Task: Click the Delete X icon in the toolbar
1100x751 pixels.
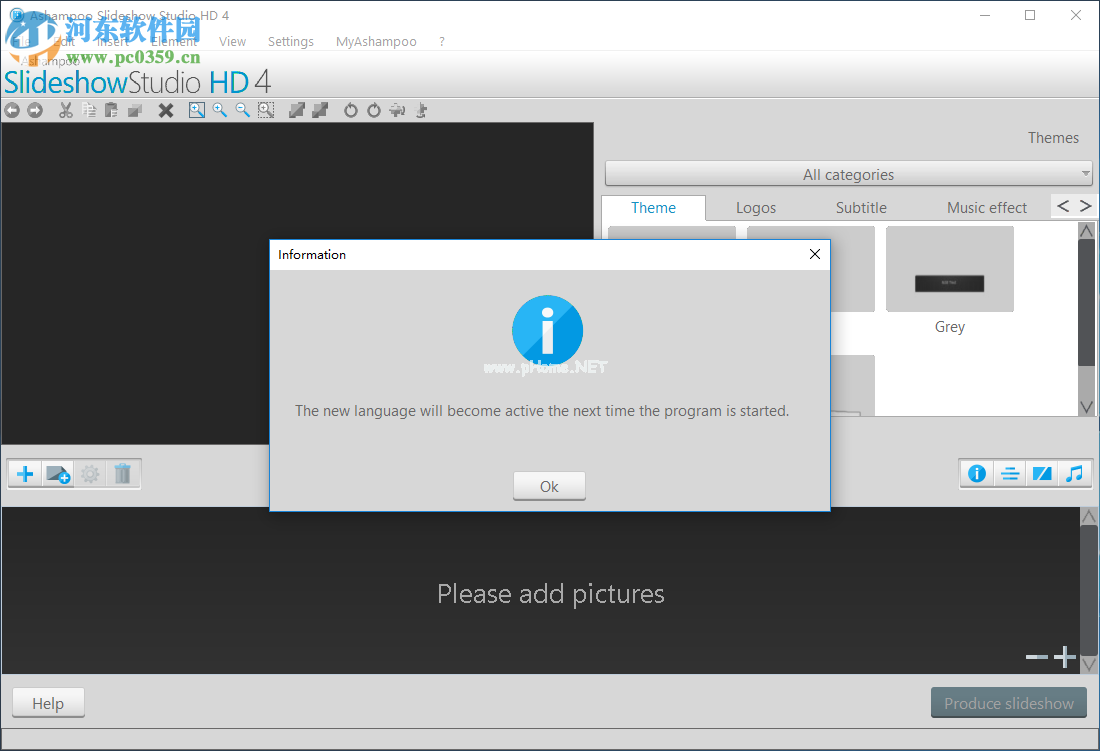Action: (165, 110)
